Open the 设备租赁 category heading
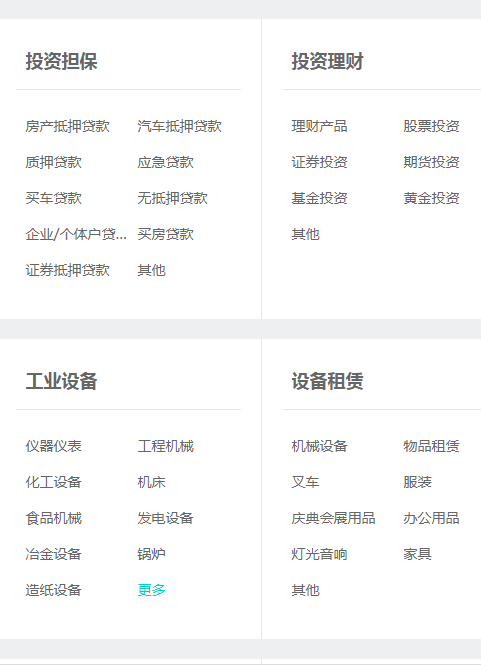The width and height of the screenshot is (481, 666). click(327, 381)
